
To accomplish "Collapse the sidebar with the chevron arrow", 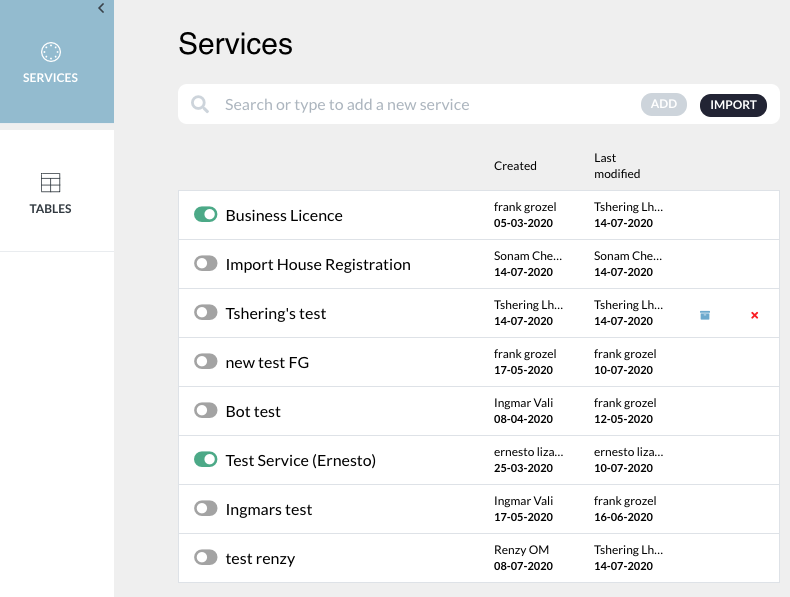I will (x=101, y=8).
